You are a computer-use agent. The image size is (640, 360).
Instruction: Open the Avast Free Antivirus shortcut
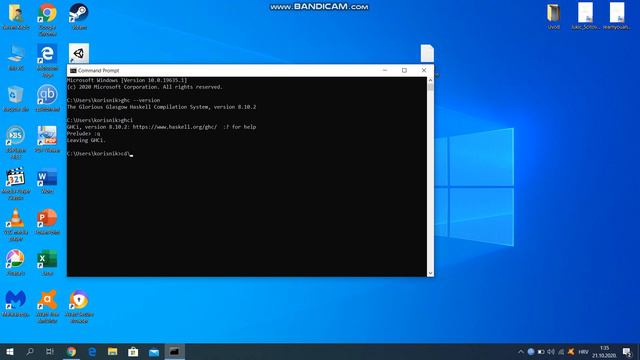[x=47, y=306]
